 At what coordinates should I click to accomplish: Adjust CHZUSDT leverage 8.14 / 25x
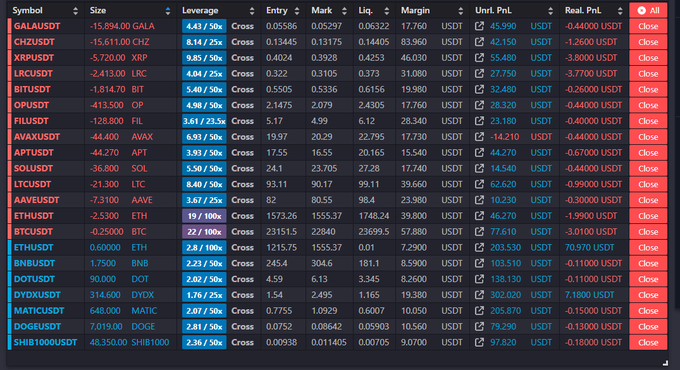click(x=204, y=42)
